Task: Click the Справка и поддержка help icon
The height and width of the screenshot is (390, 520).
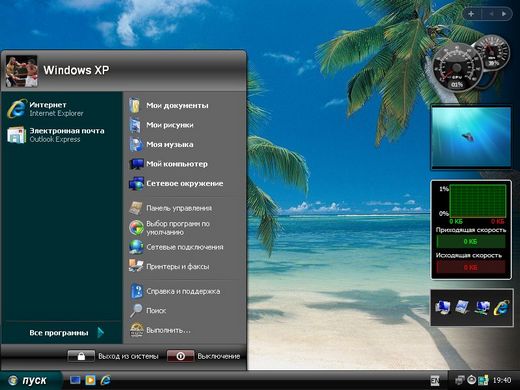Action: pyautogui.click(x=136, y=291)
